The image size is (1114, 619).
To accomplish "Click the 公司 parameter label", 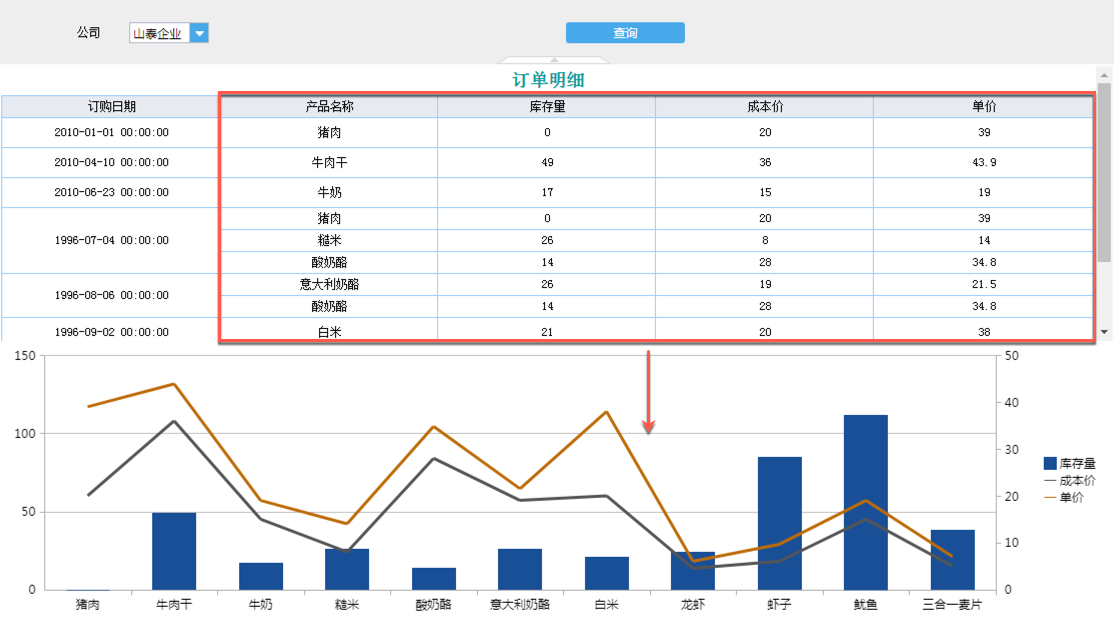I will 89,33.
